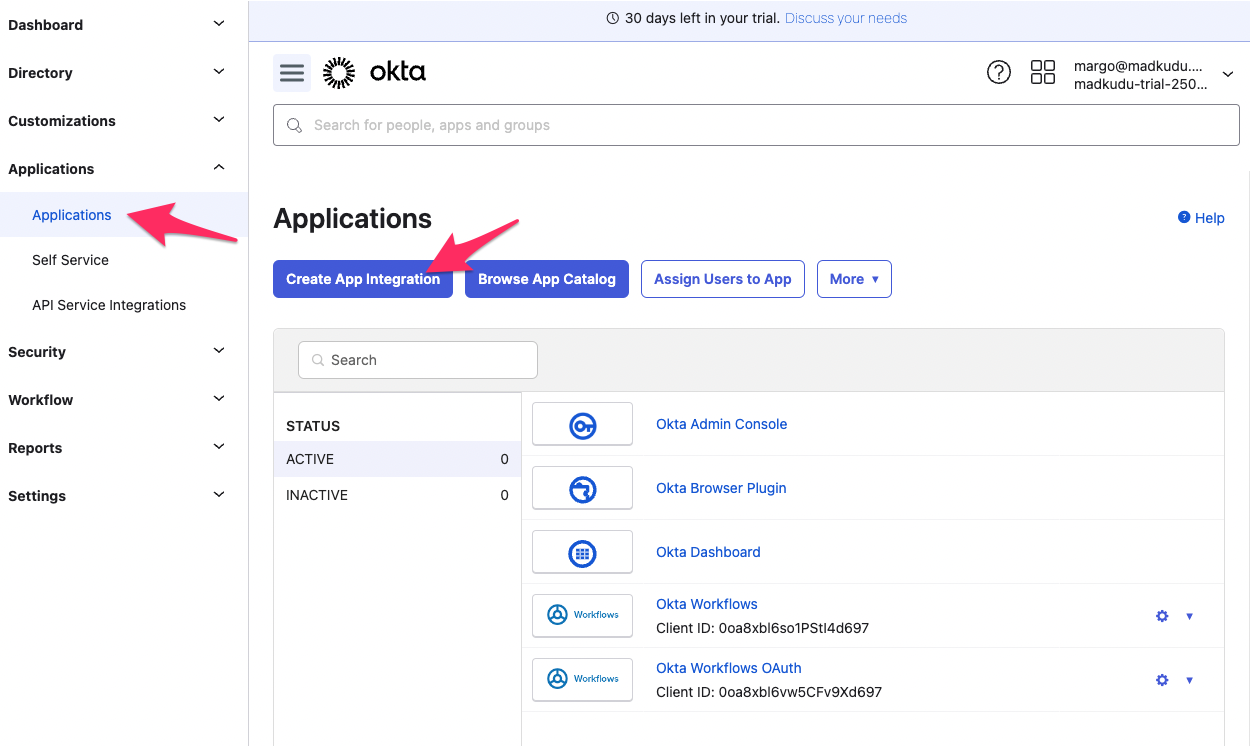Open Self Service in the sidebar
The height and width of the screenshot is (746, 1250).
[x=70, y=260]
